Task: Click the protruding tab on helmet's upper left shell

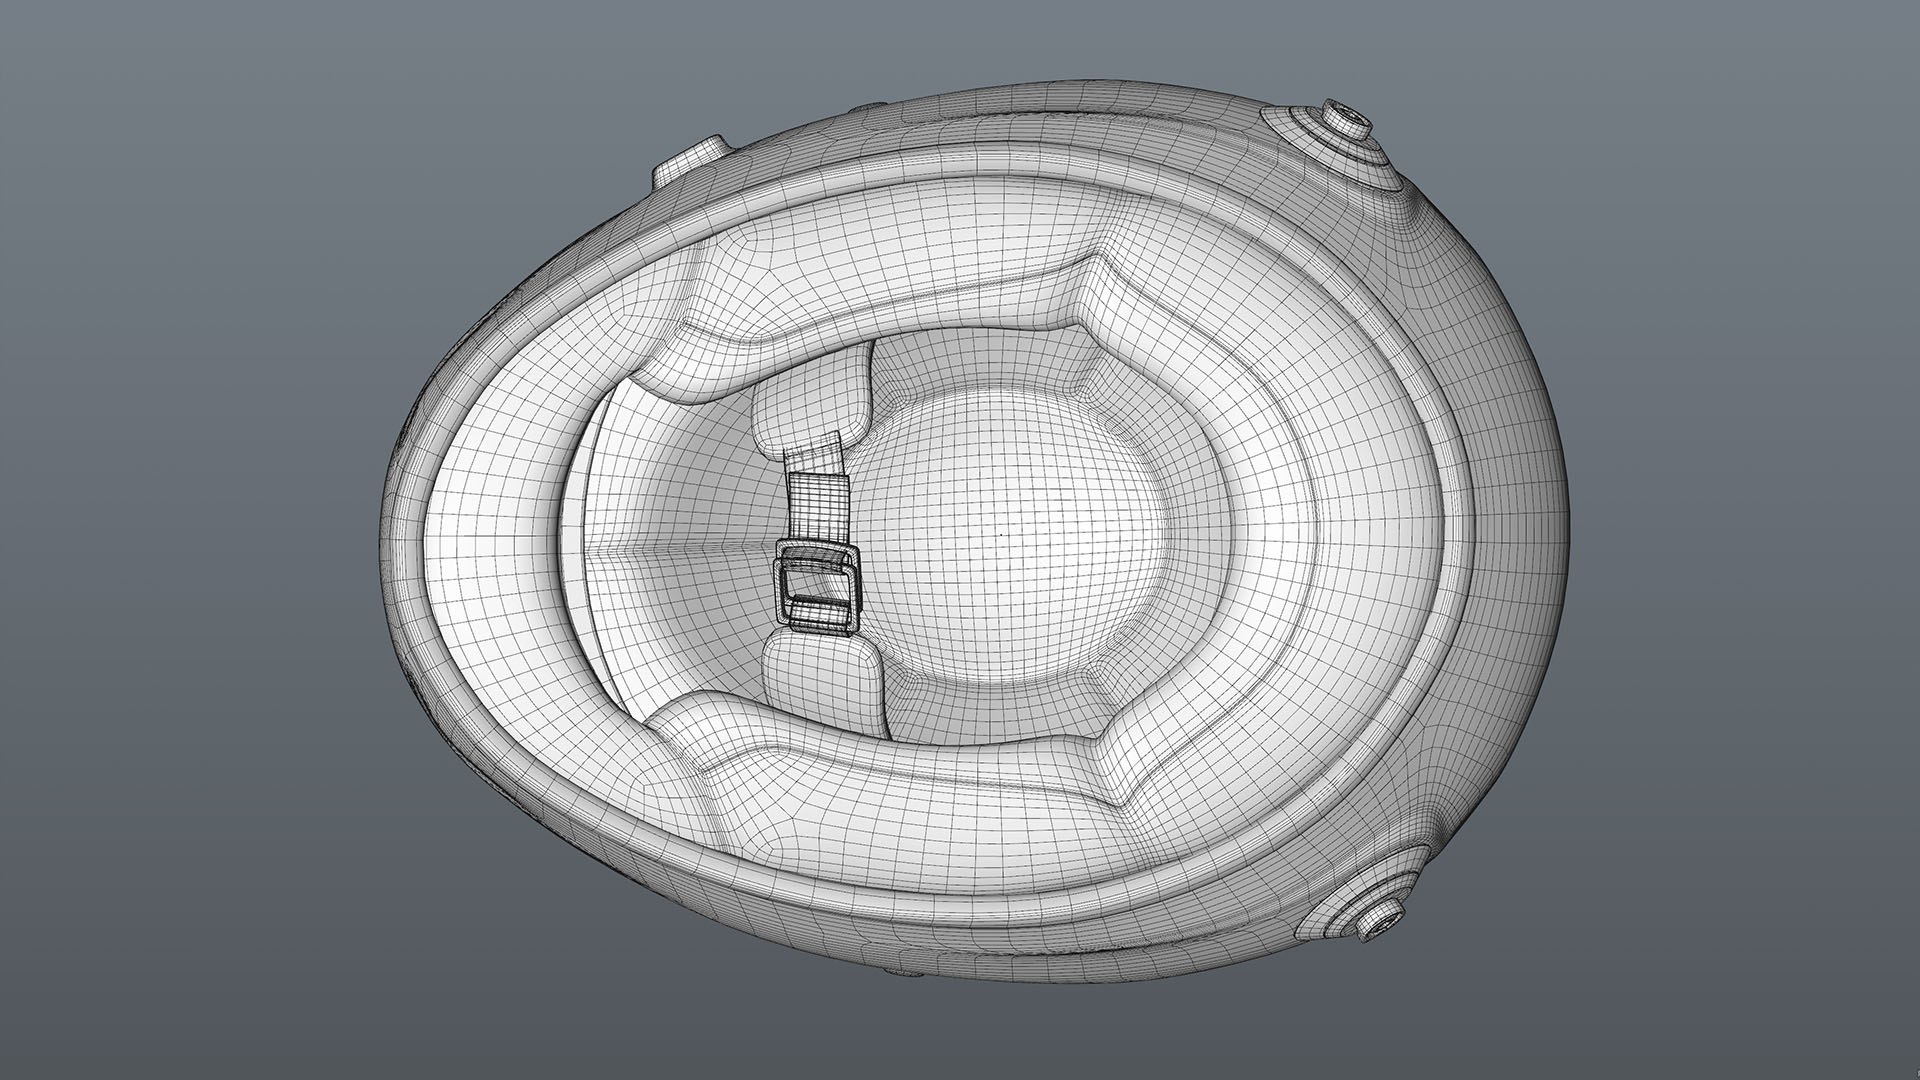Action: [690, 161]
